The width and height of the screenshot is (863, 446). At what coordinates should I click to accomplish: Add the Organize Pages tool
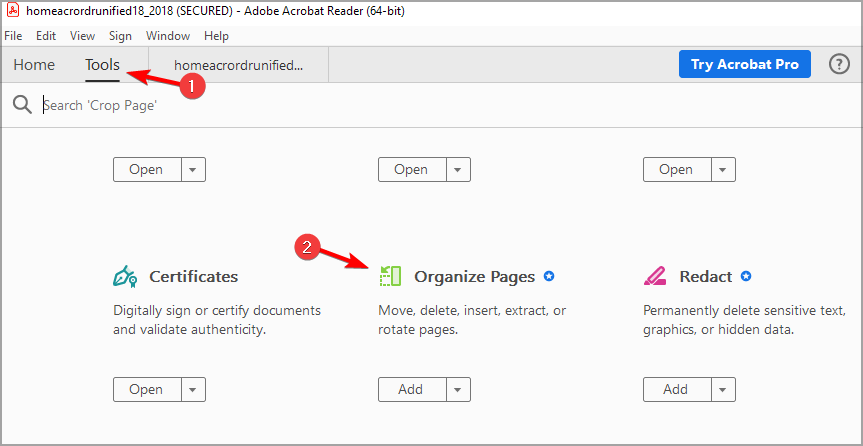(411, 389)
